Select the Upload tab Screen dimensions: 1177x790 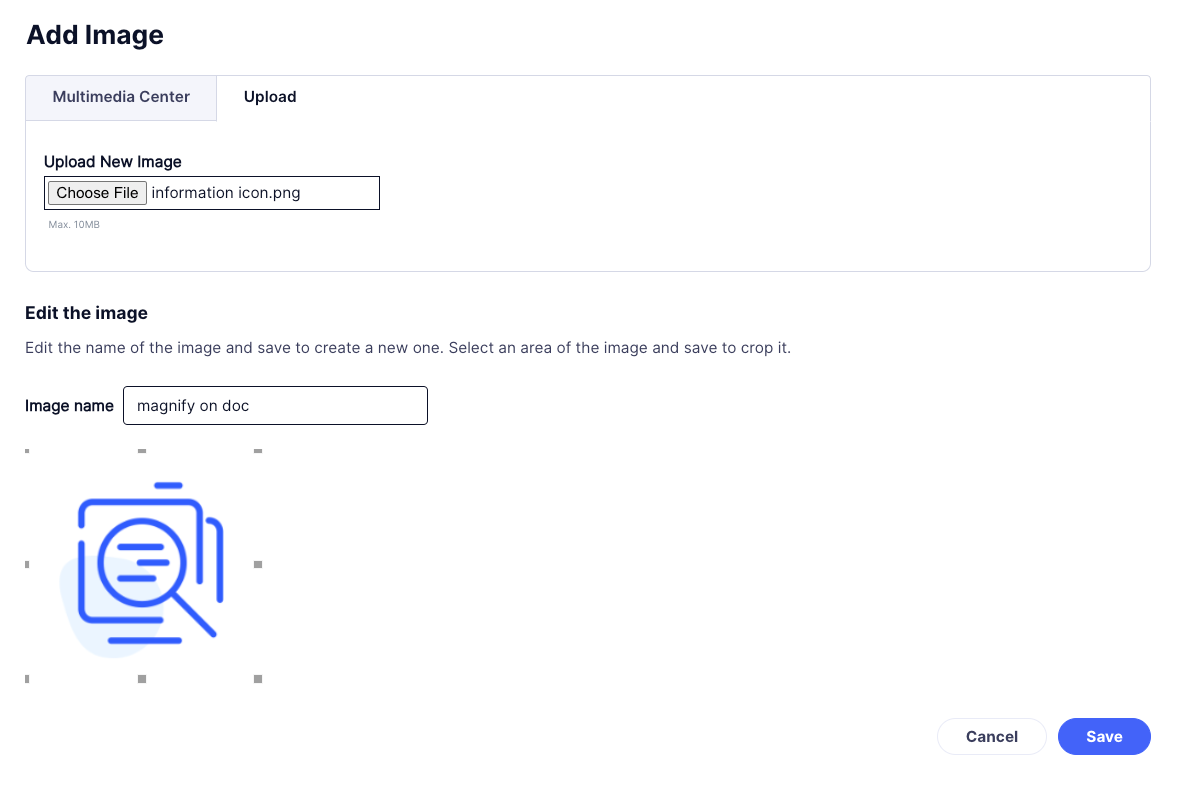tap(270, 98)
